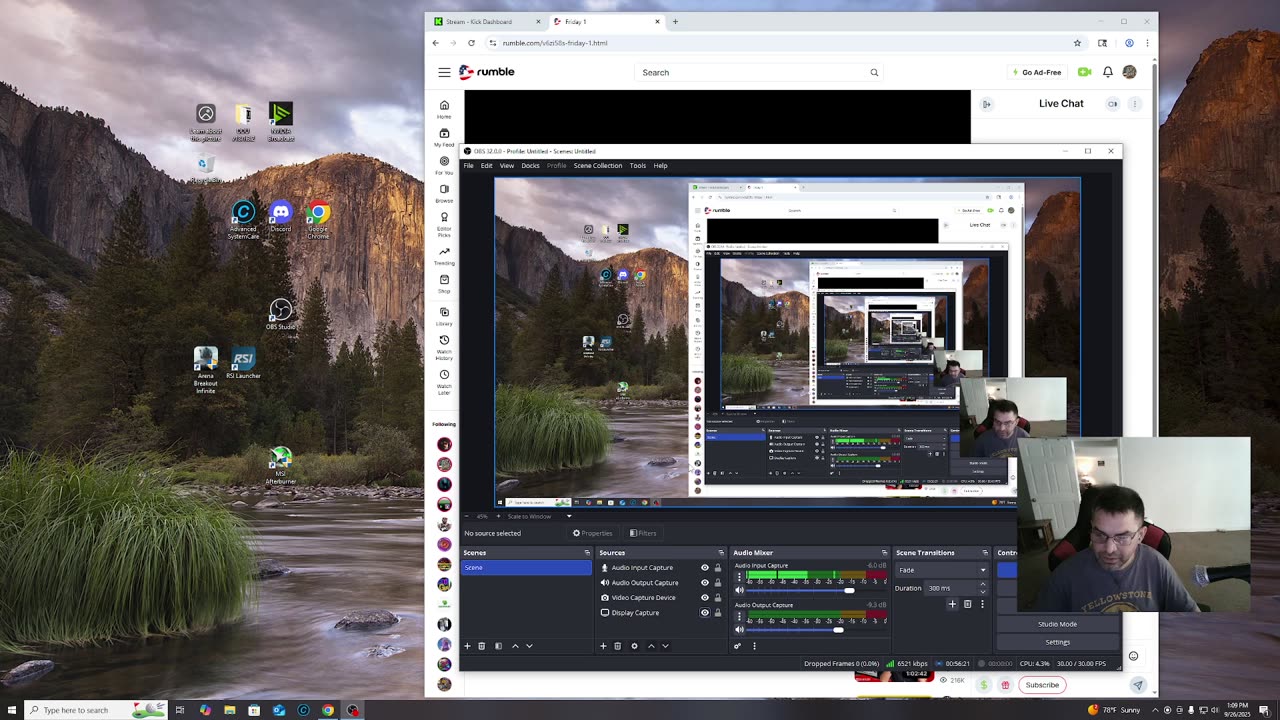Decrease transition Duration with down arrow
Viewport: 1280px width, 720px height.
click(x=982, y=591)
